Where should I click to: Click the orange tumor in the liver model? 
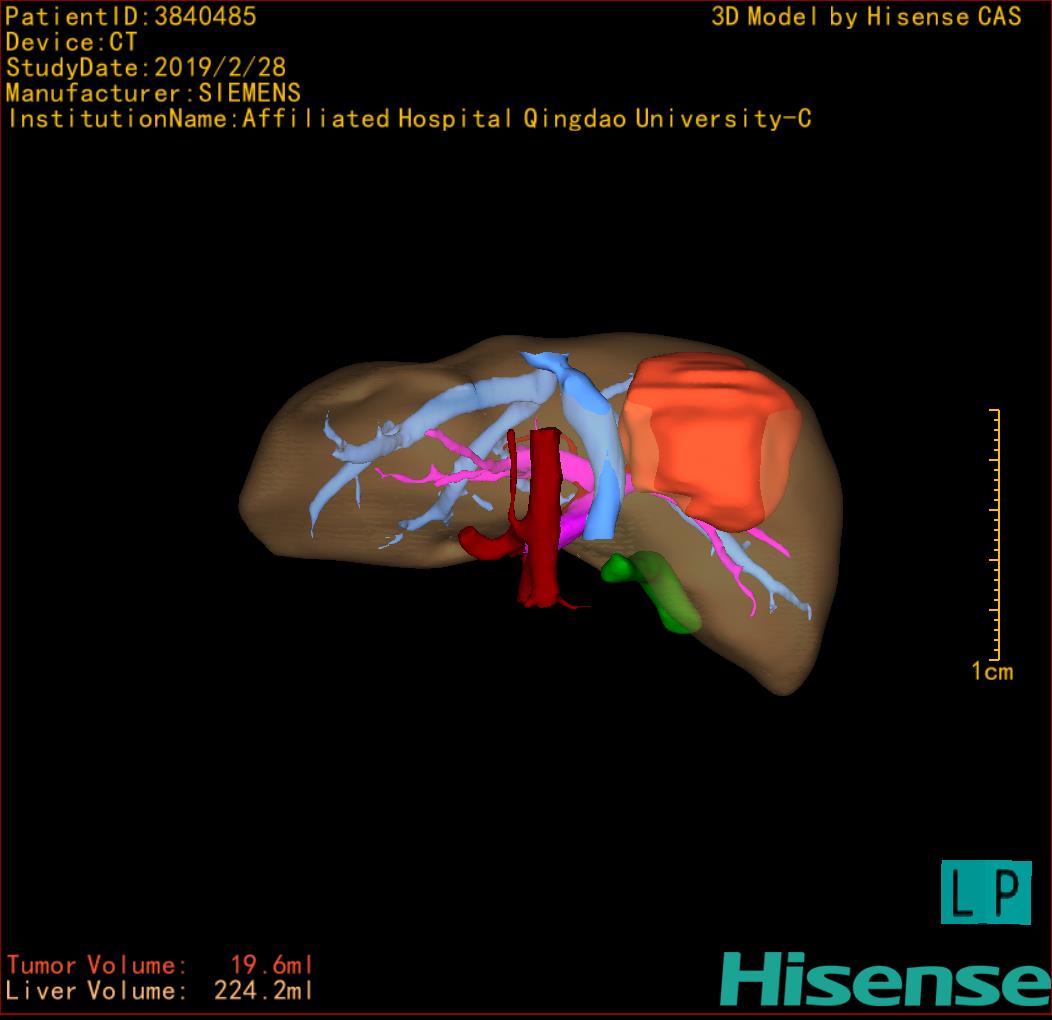point(710,438)
